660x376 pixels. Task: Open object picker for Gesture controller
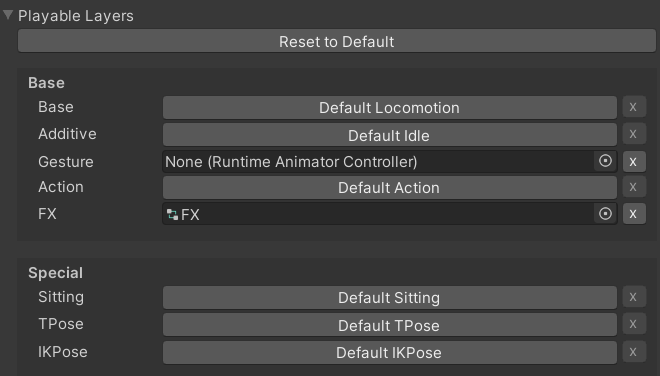(x=605, y=161)
